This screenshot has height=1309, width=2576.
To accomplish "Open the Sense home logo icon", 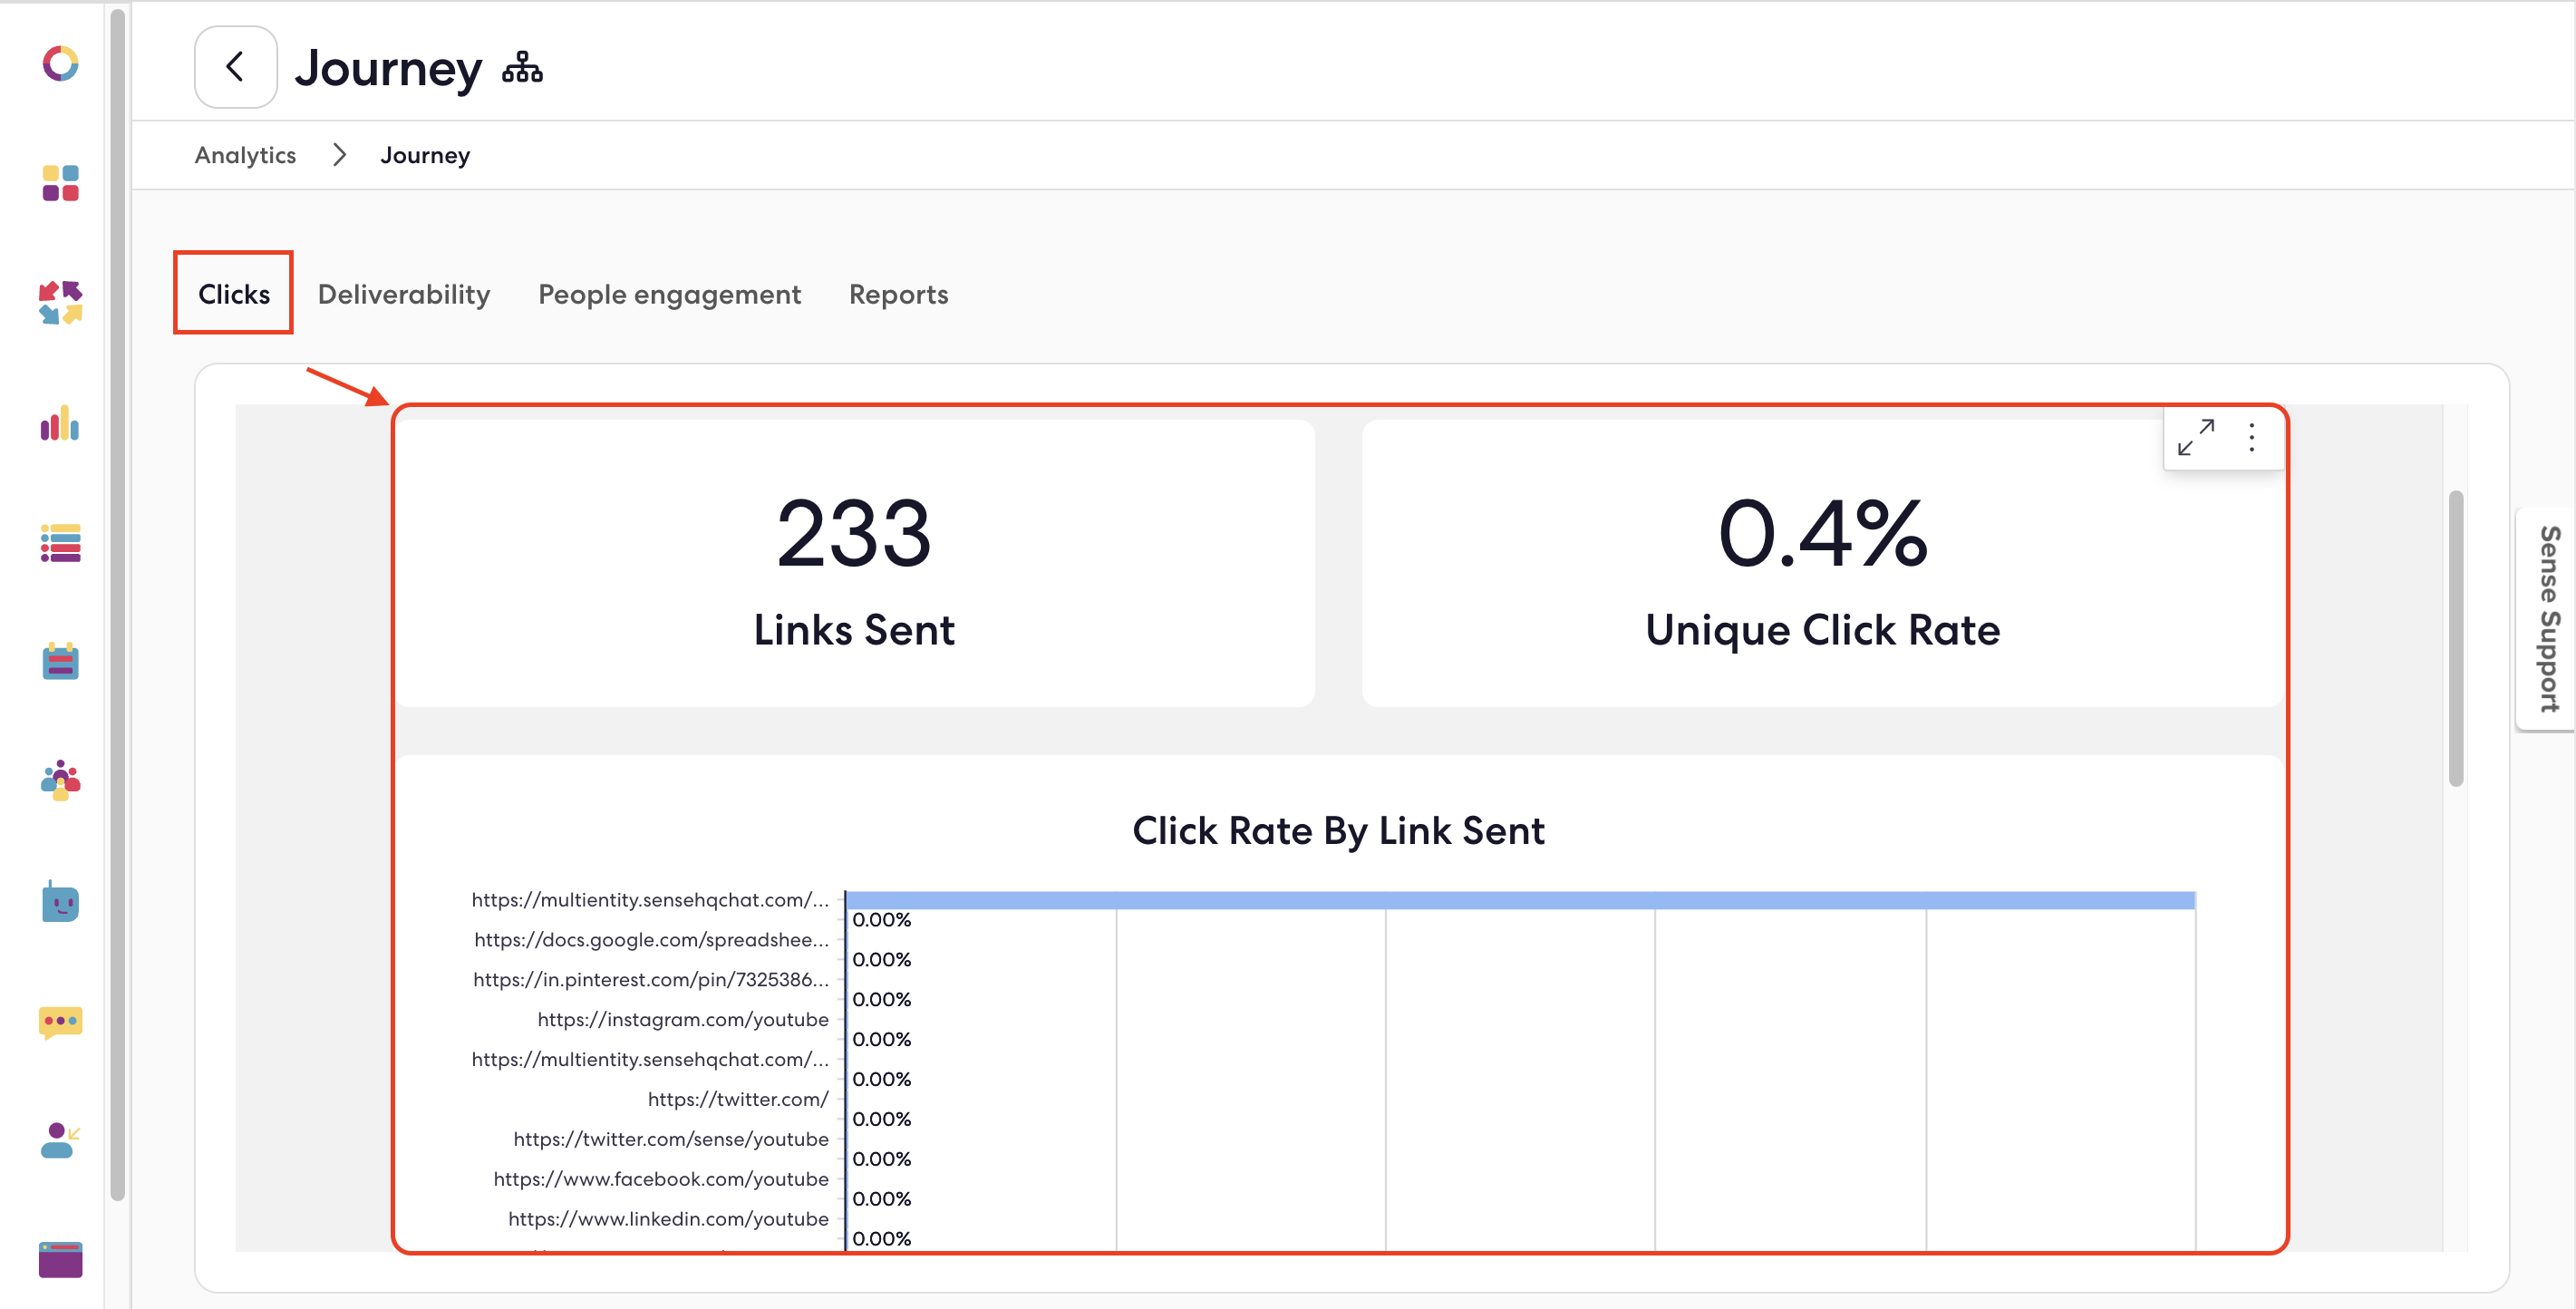I will [x=59, y=65].
